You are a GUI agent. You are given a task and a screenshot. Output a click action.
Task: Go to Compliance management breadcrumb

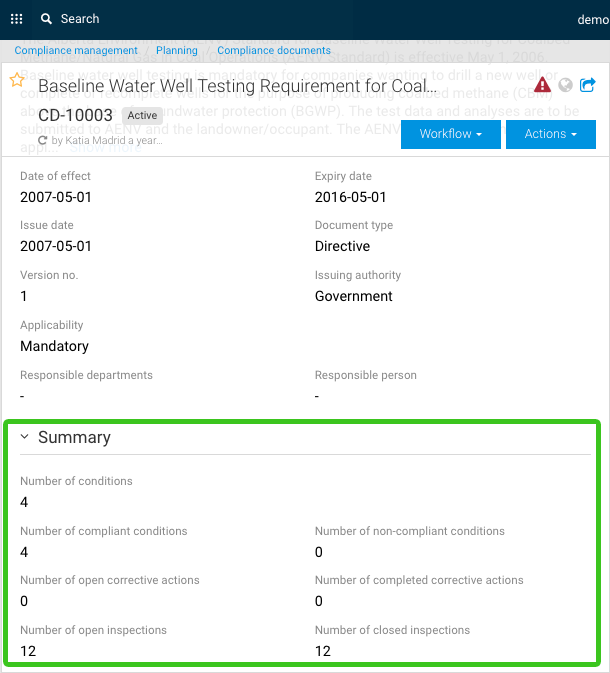coord(76,50)
